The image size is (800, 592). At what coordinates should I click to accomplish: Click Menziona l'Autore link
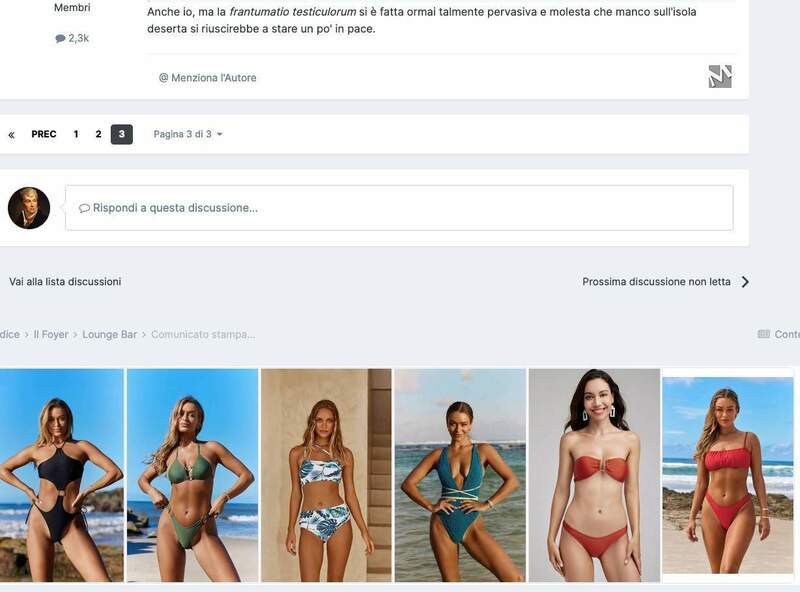click(x=208, y=78)
